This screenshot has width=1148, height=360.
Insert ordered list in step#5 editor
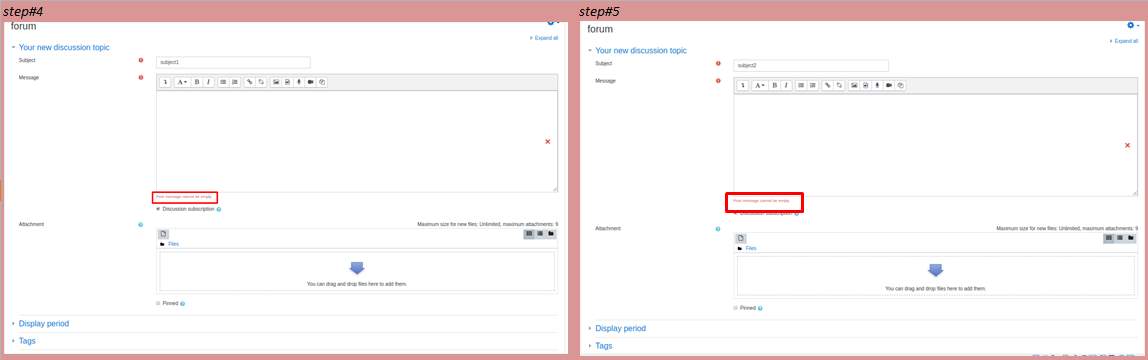coord(813,86)
